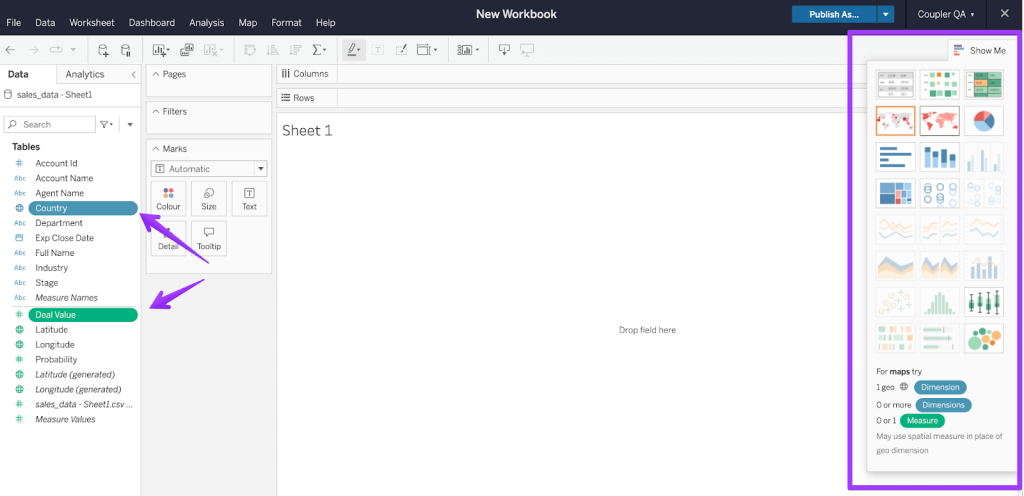1024x496 pixels.
Task: Collapse the Data pane with the chevron
Action: [133, 74]
